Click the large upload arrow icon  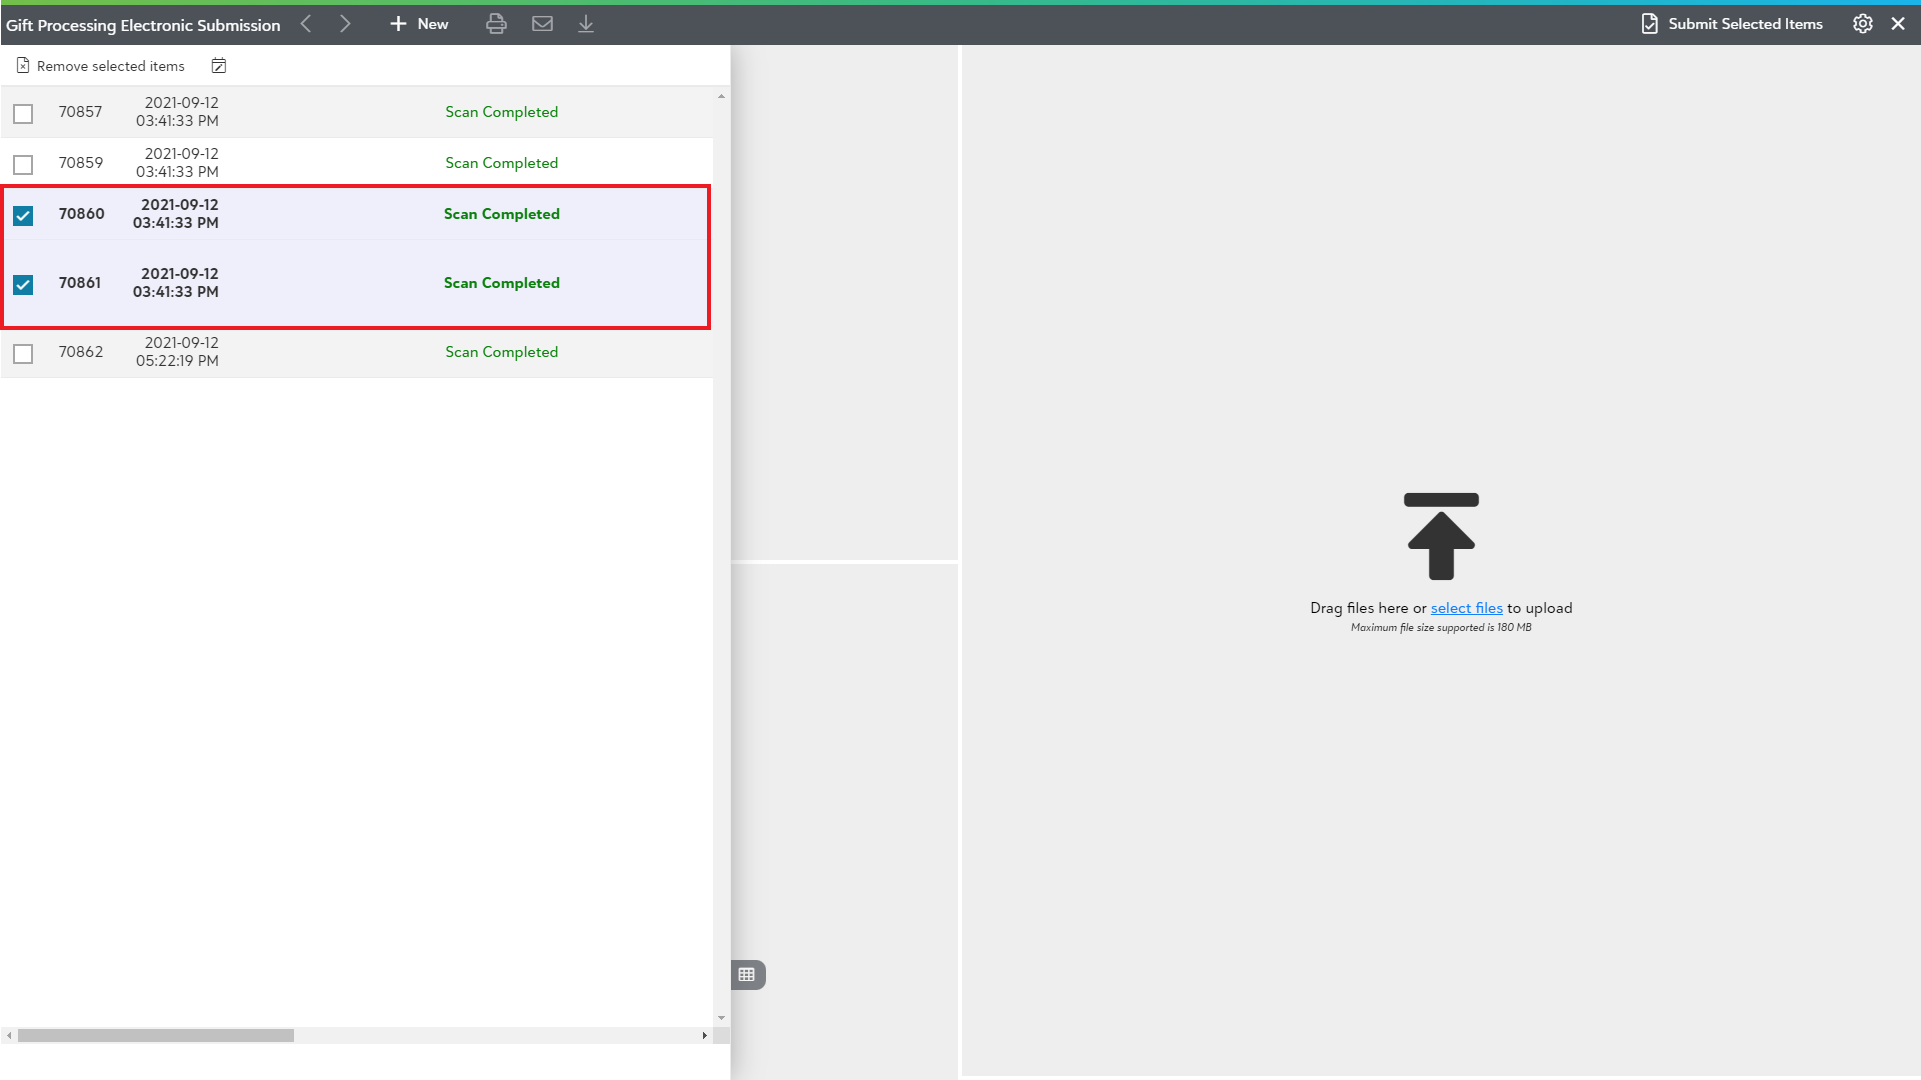[1441, 537]
